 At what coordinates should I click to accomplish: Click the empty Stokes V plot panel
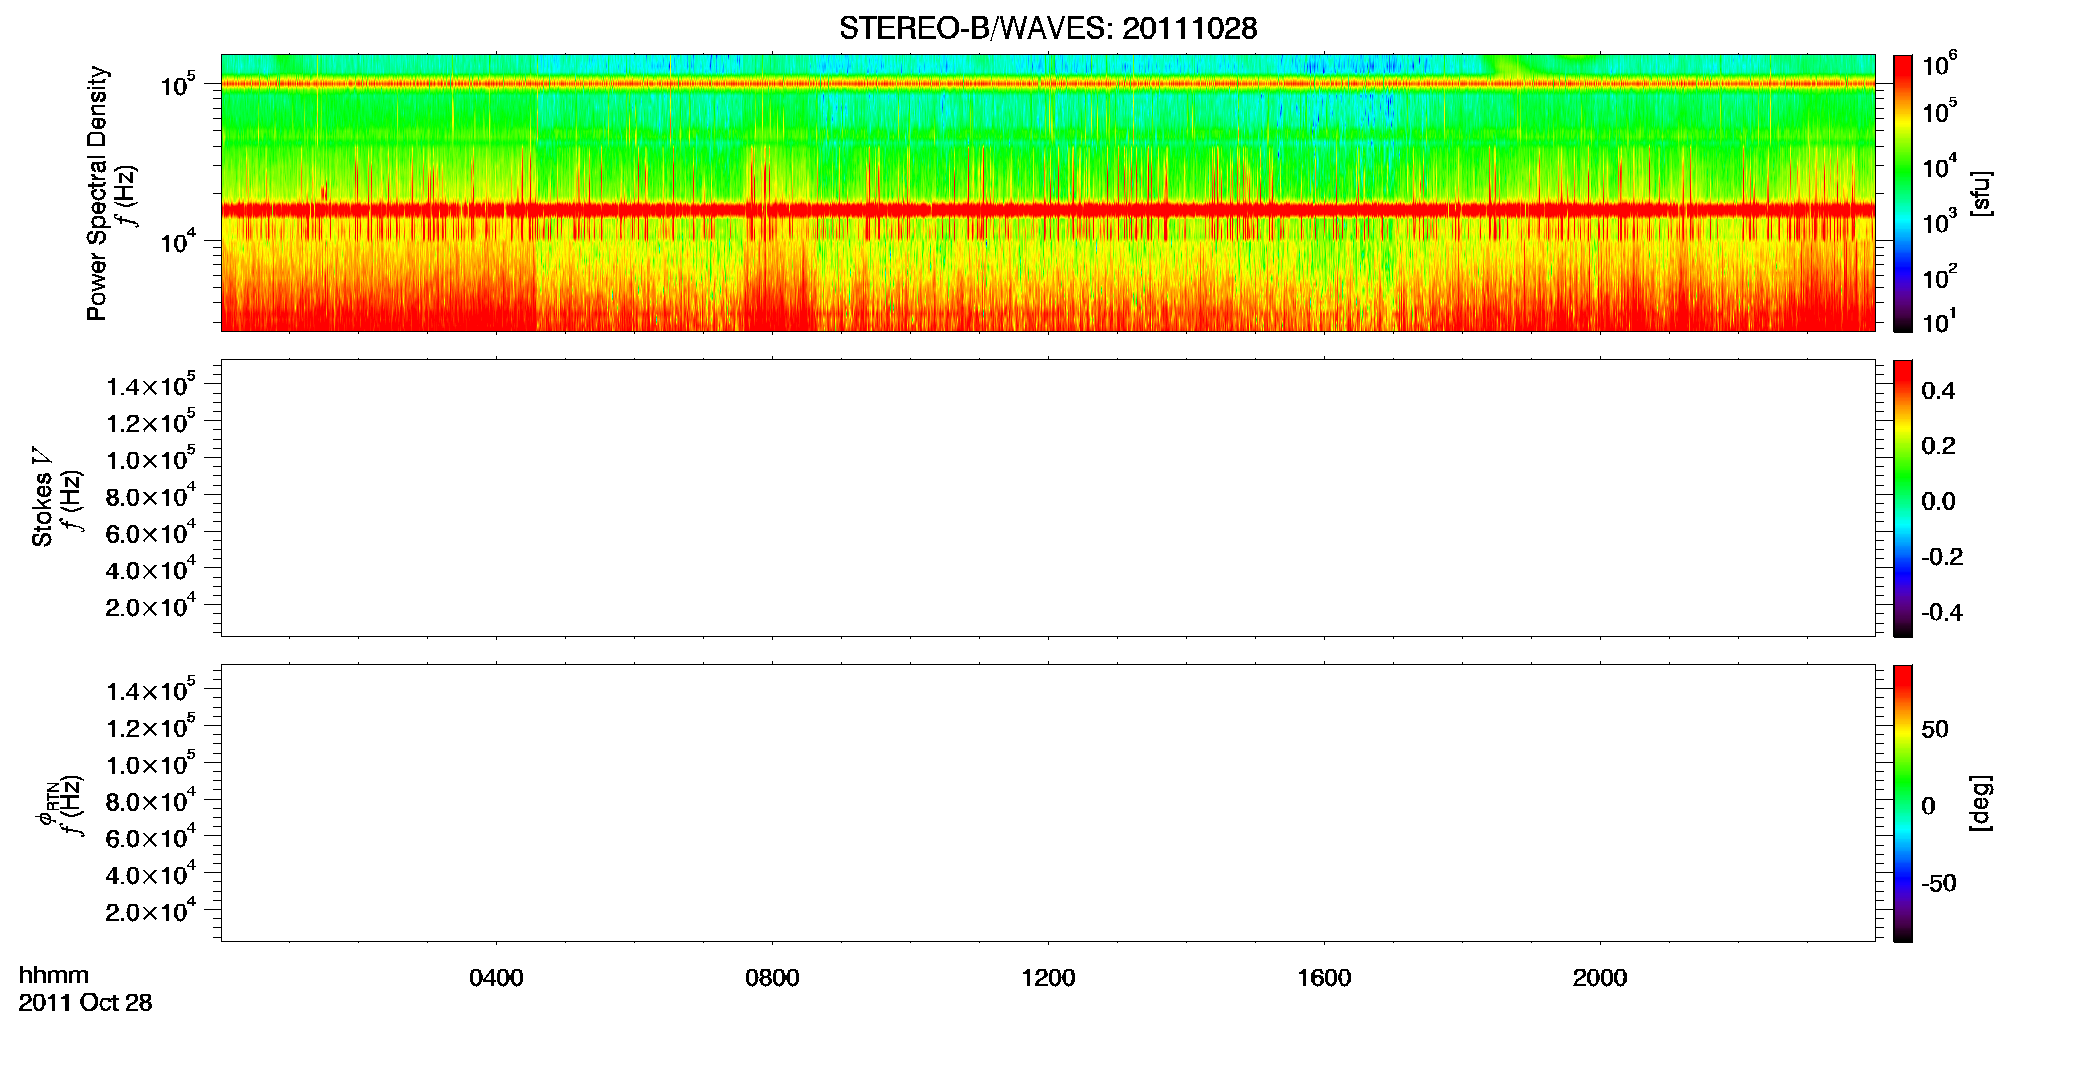(1048, 498)
